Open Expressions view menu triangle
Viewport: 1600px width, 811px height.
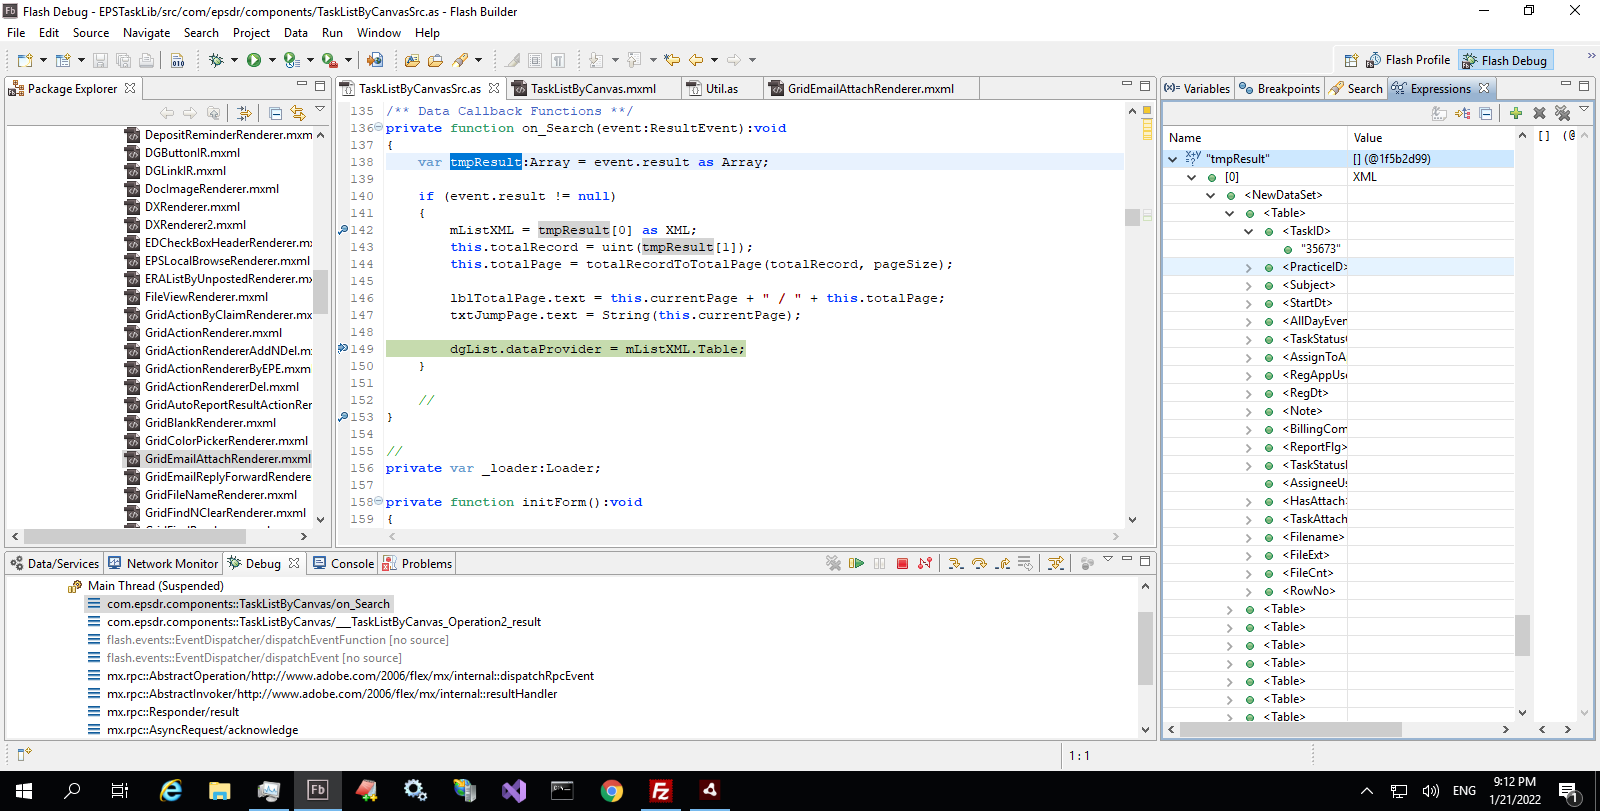1584,109
